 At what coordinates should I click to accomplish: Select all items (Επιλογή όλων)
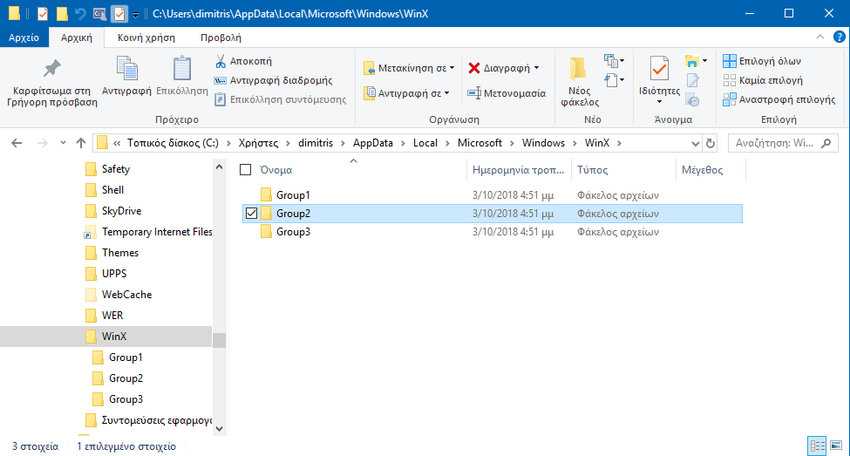tap(762, 61)
